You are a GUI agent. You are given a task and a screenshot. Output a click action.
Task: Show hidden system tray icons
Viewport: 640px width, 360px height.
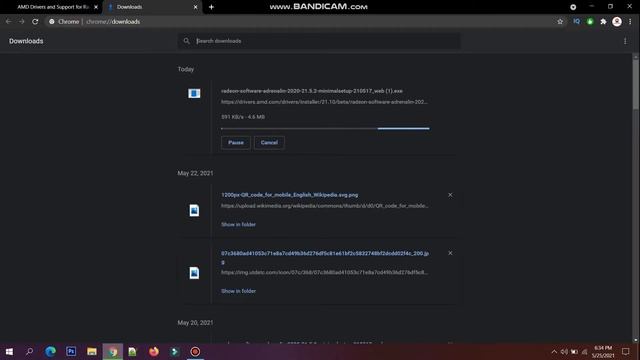click(554, 351)
